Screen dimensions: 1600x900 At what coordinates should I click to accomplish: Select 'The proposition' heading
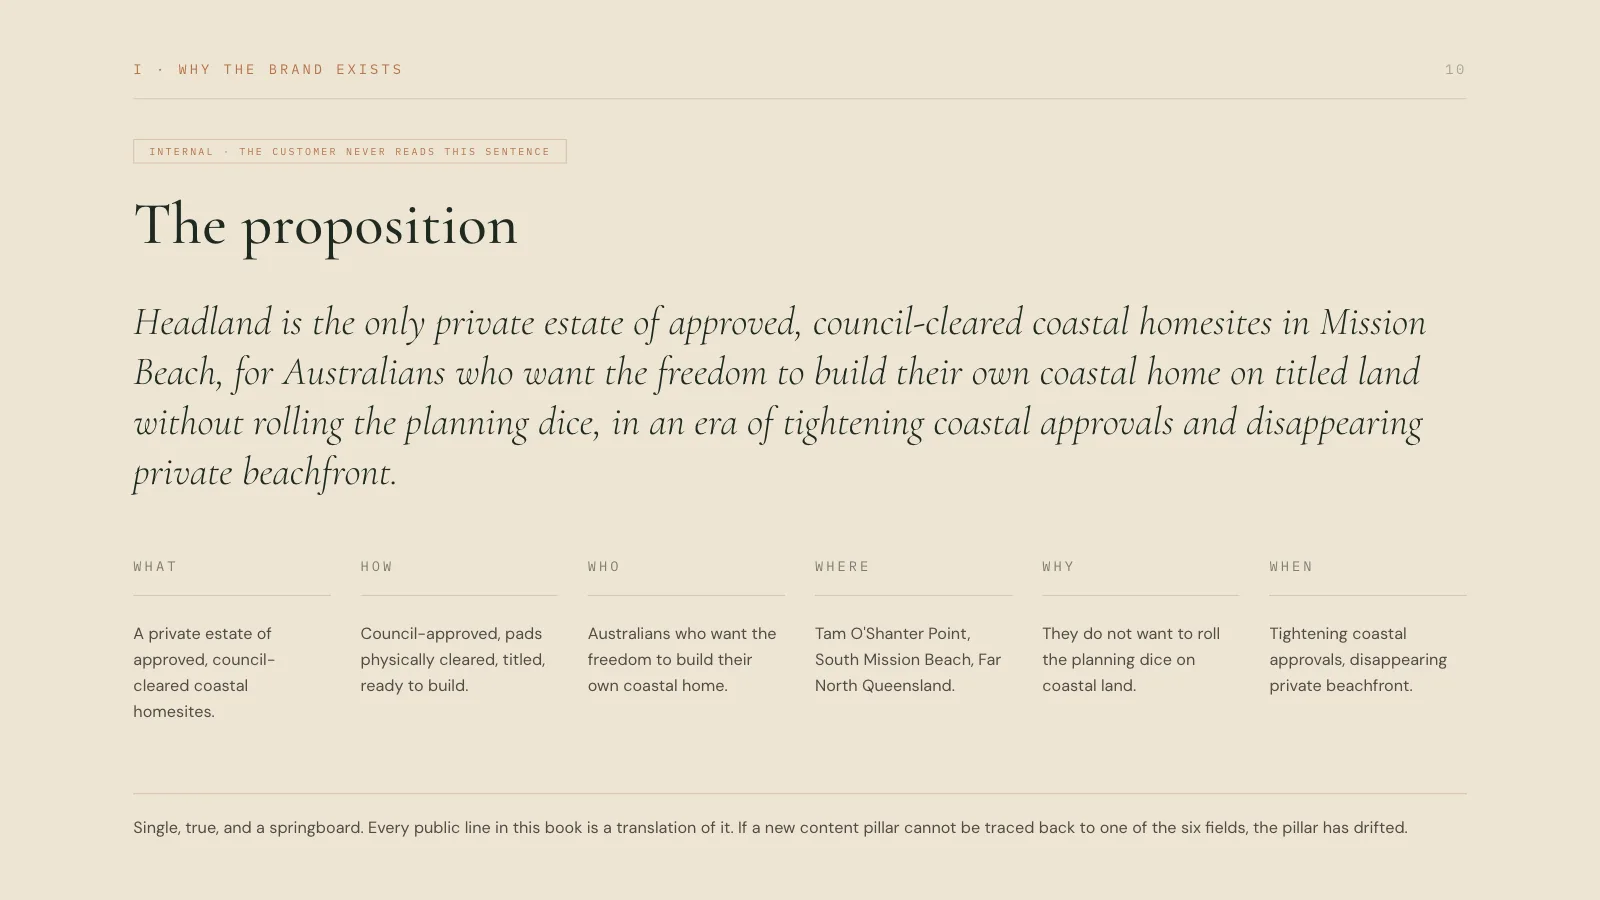[326, 226]
